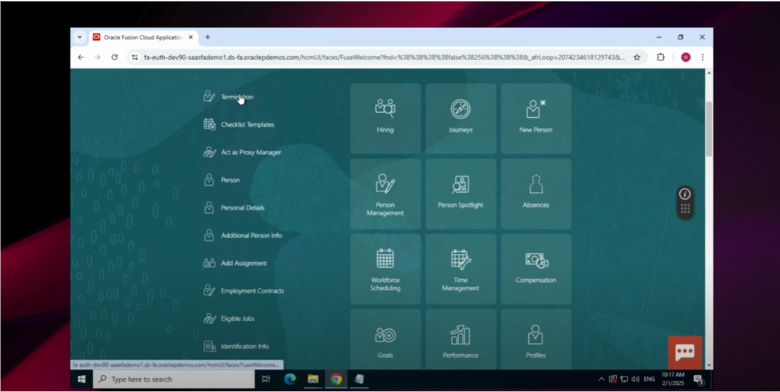Open Person Spotlight tile
The width and height of the screenshot is (780, 392).
pos(460,194)
